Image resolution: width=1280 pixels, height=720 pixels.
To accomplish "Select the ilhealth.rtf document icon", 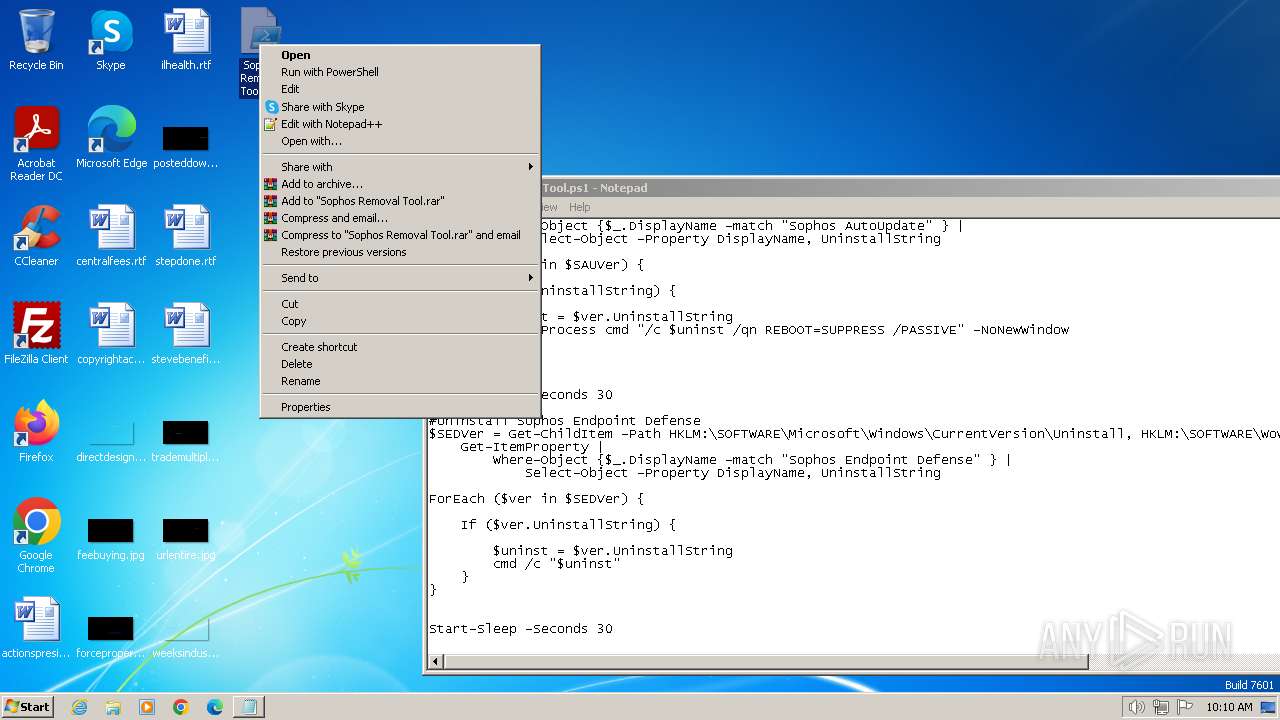I will coord(186,40).
